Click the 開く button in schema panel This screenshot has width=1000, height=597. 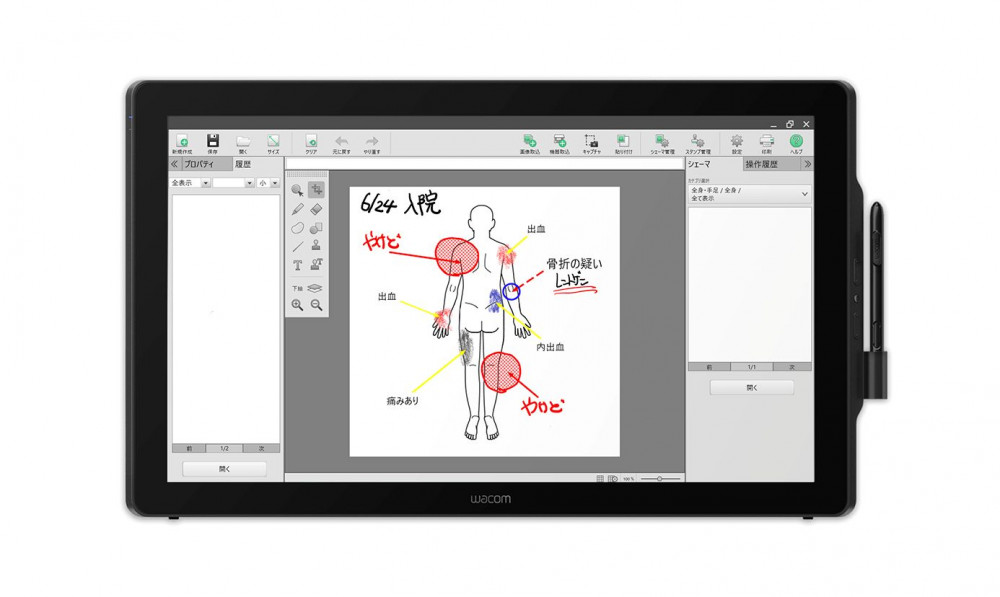(752, 388)
